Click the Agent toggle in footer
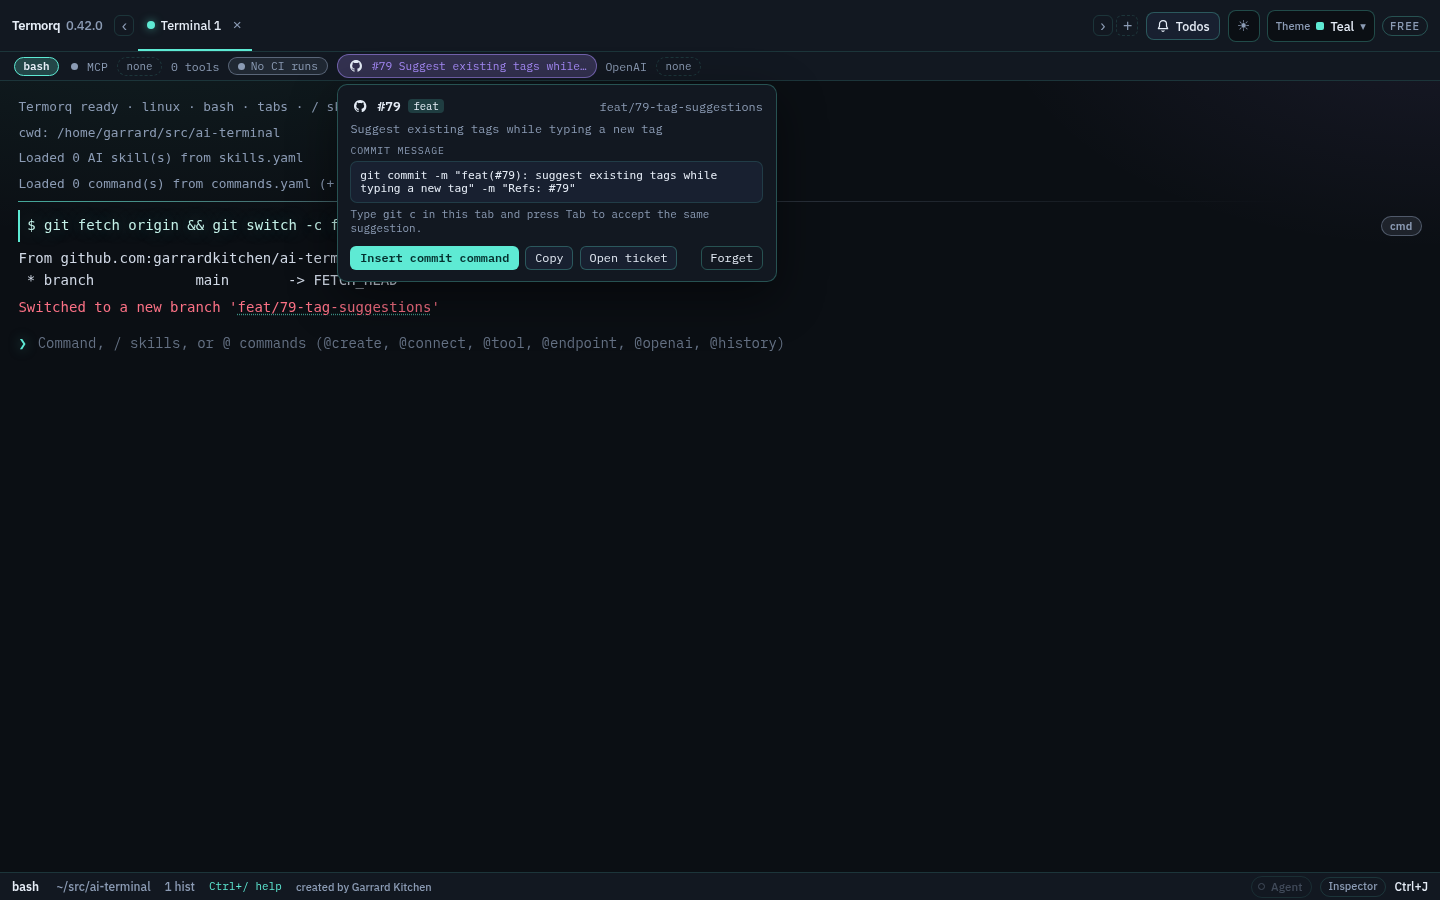The height and width of the screenshot is (900, 1440). click(x=1281, y=887)
